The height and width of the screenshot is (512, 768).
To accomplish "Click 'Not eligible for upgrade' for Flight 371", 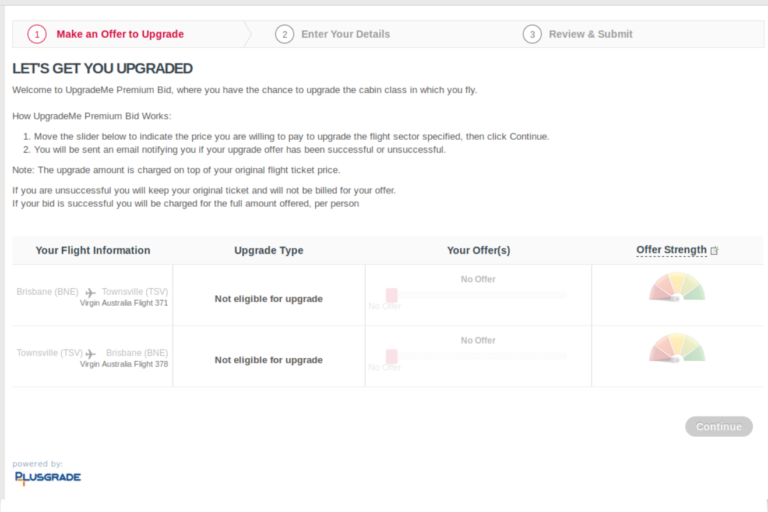I will tap(268, 299).
